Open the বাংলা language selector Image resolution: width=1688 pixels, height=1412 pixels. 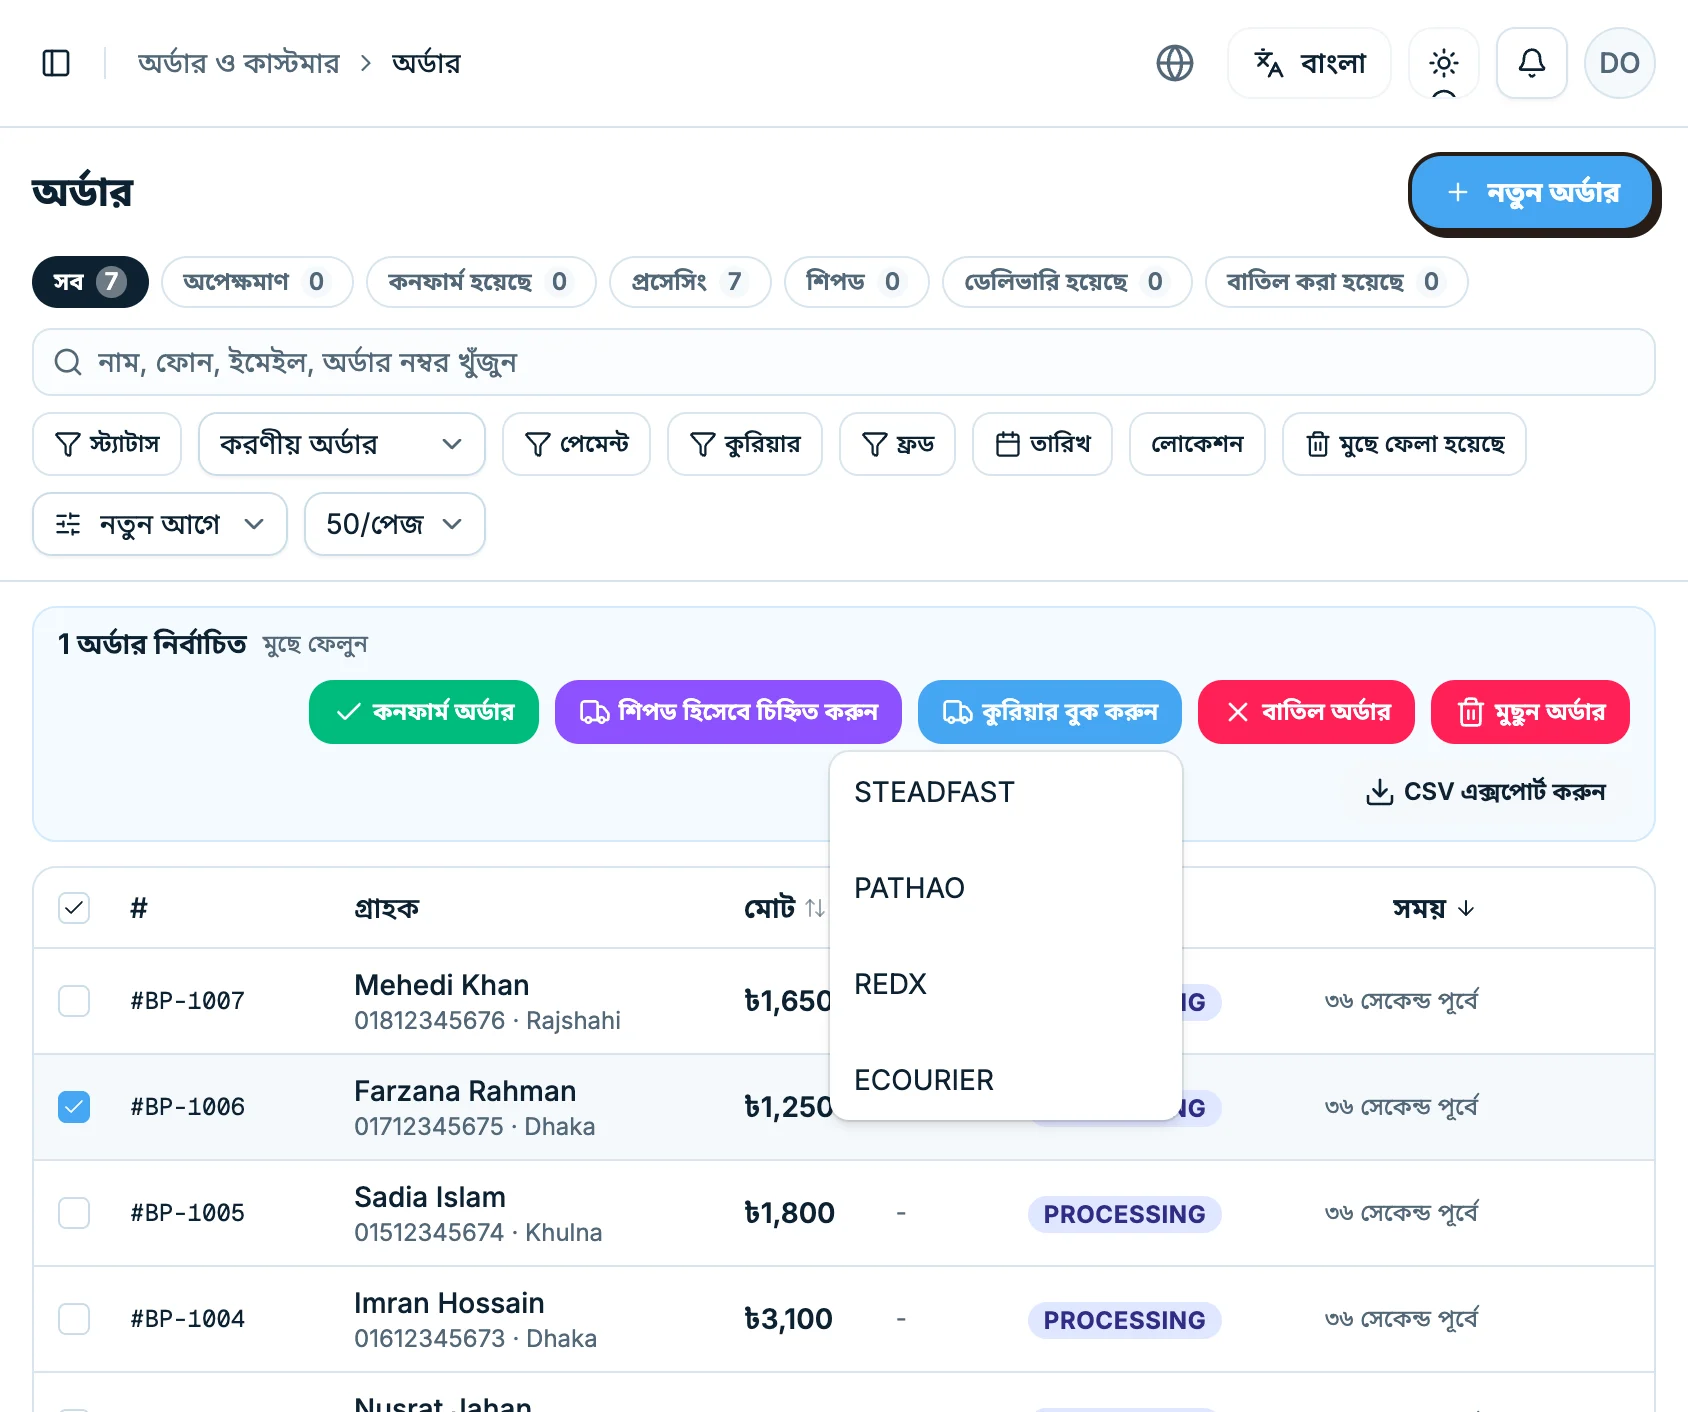coord(1309,63)
